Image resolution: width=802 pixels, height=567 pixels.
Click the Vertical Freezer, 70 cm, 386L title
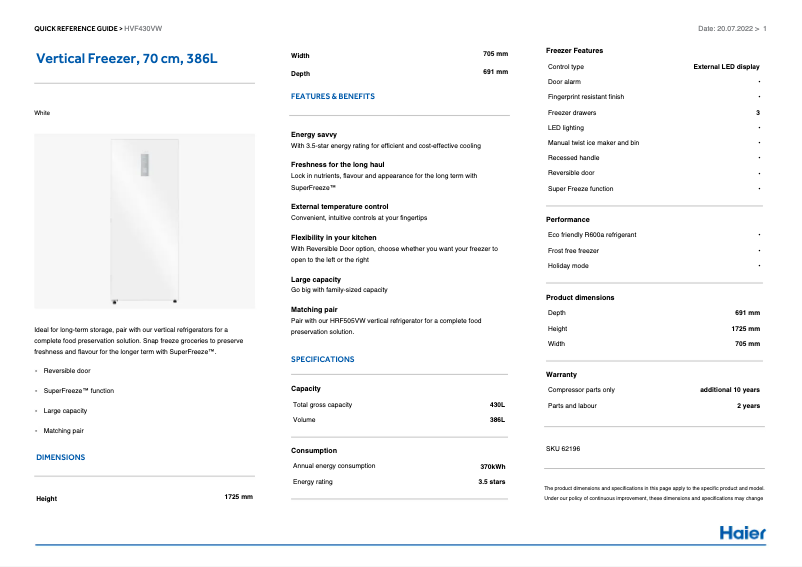click(126, 59)
